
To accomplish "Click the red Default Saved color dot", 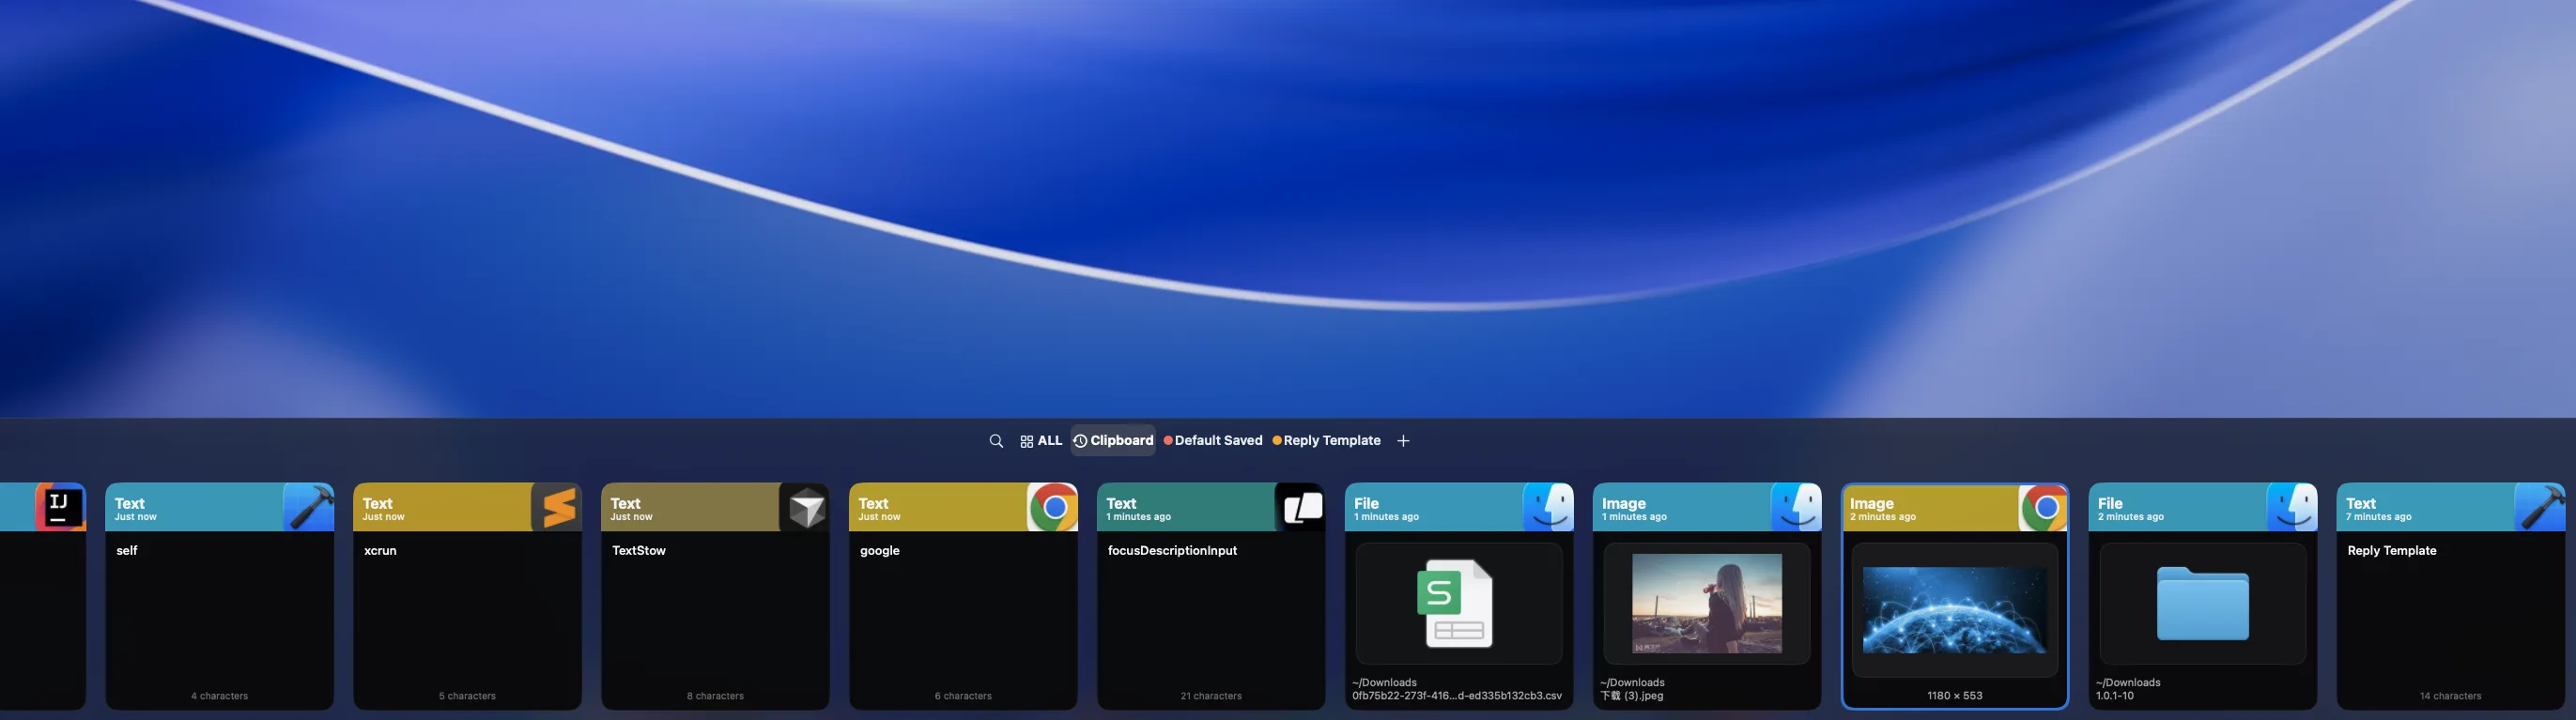I will click(x=1168, y=441).
